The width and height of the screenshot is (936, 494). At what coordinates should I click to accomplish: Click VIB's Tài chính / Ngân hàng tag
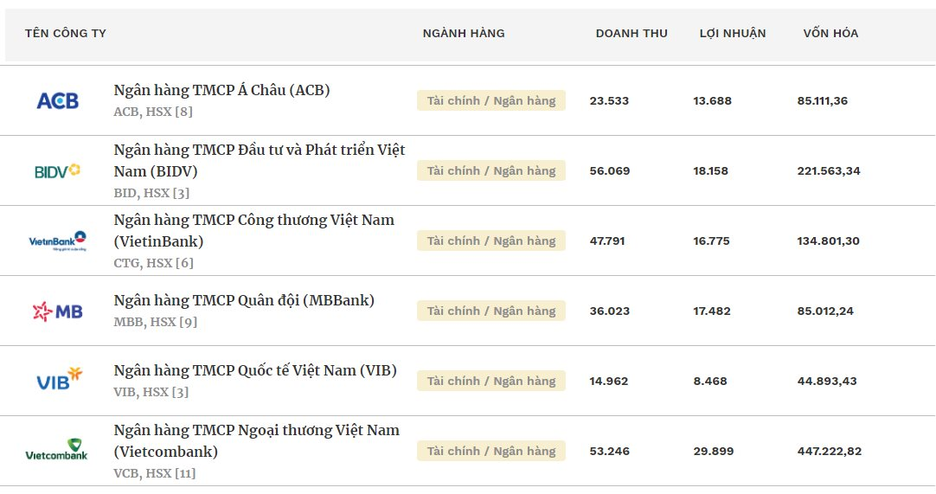click(x=491, y=381)
